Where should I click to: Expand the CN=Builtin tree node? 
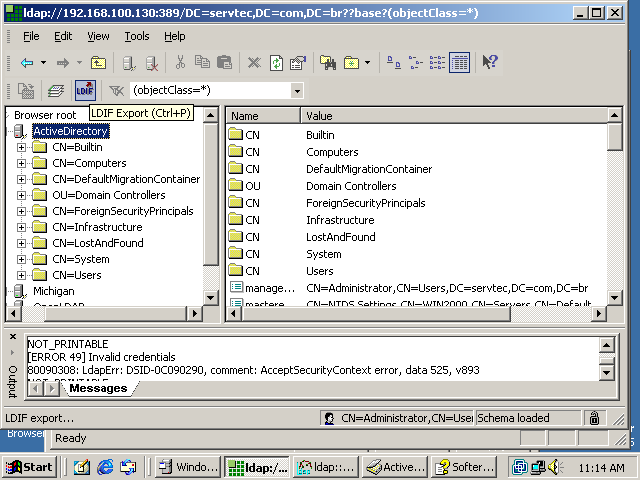pyautogui.click(x=21, y=147)
